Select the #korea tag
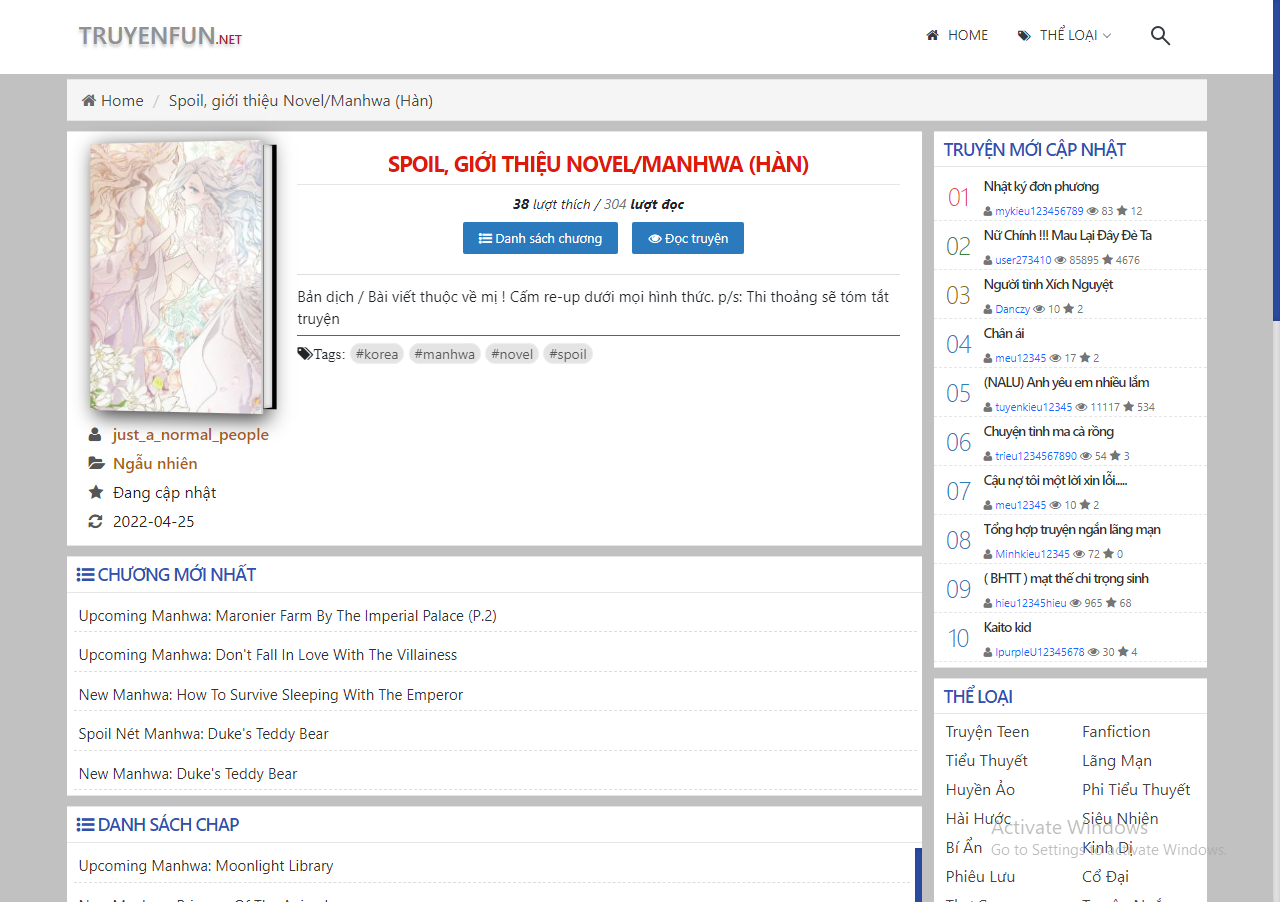Screen dimensions: 1280x902 pyautogui.click(x=377, y=354)
